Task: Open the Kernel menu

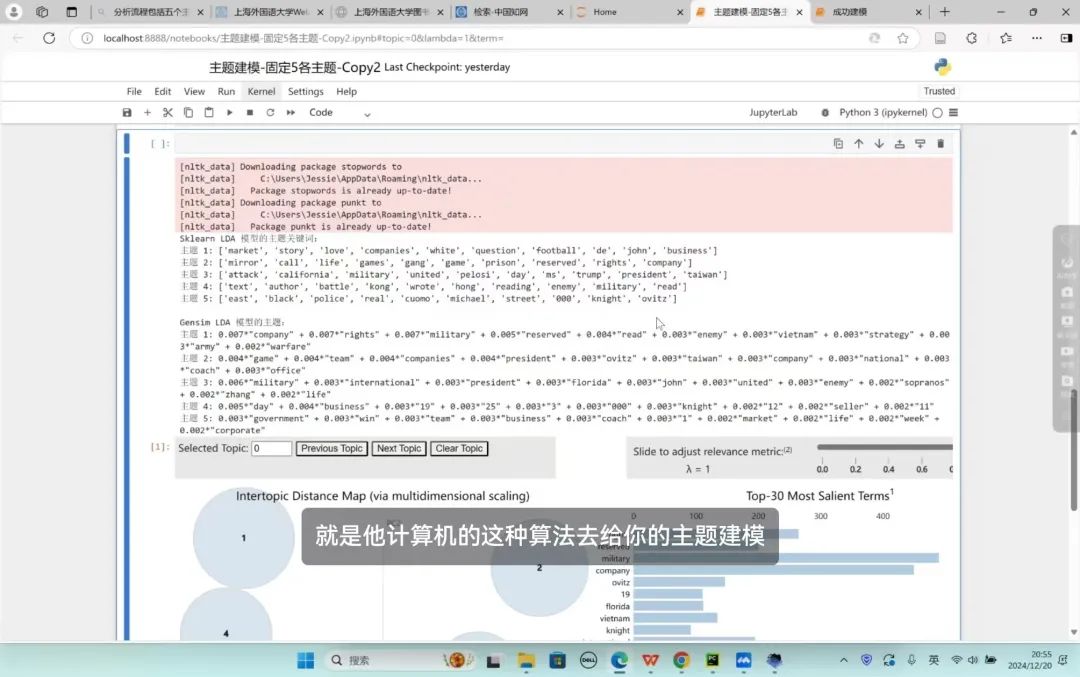Action: pos(261,91)
